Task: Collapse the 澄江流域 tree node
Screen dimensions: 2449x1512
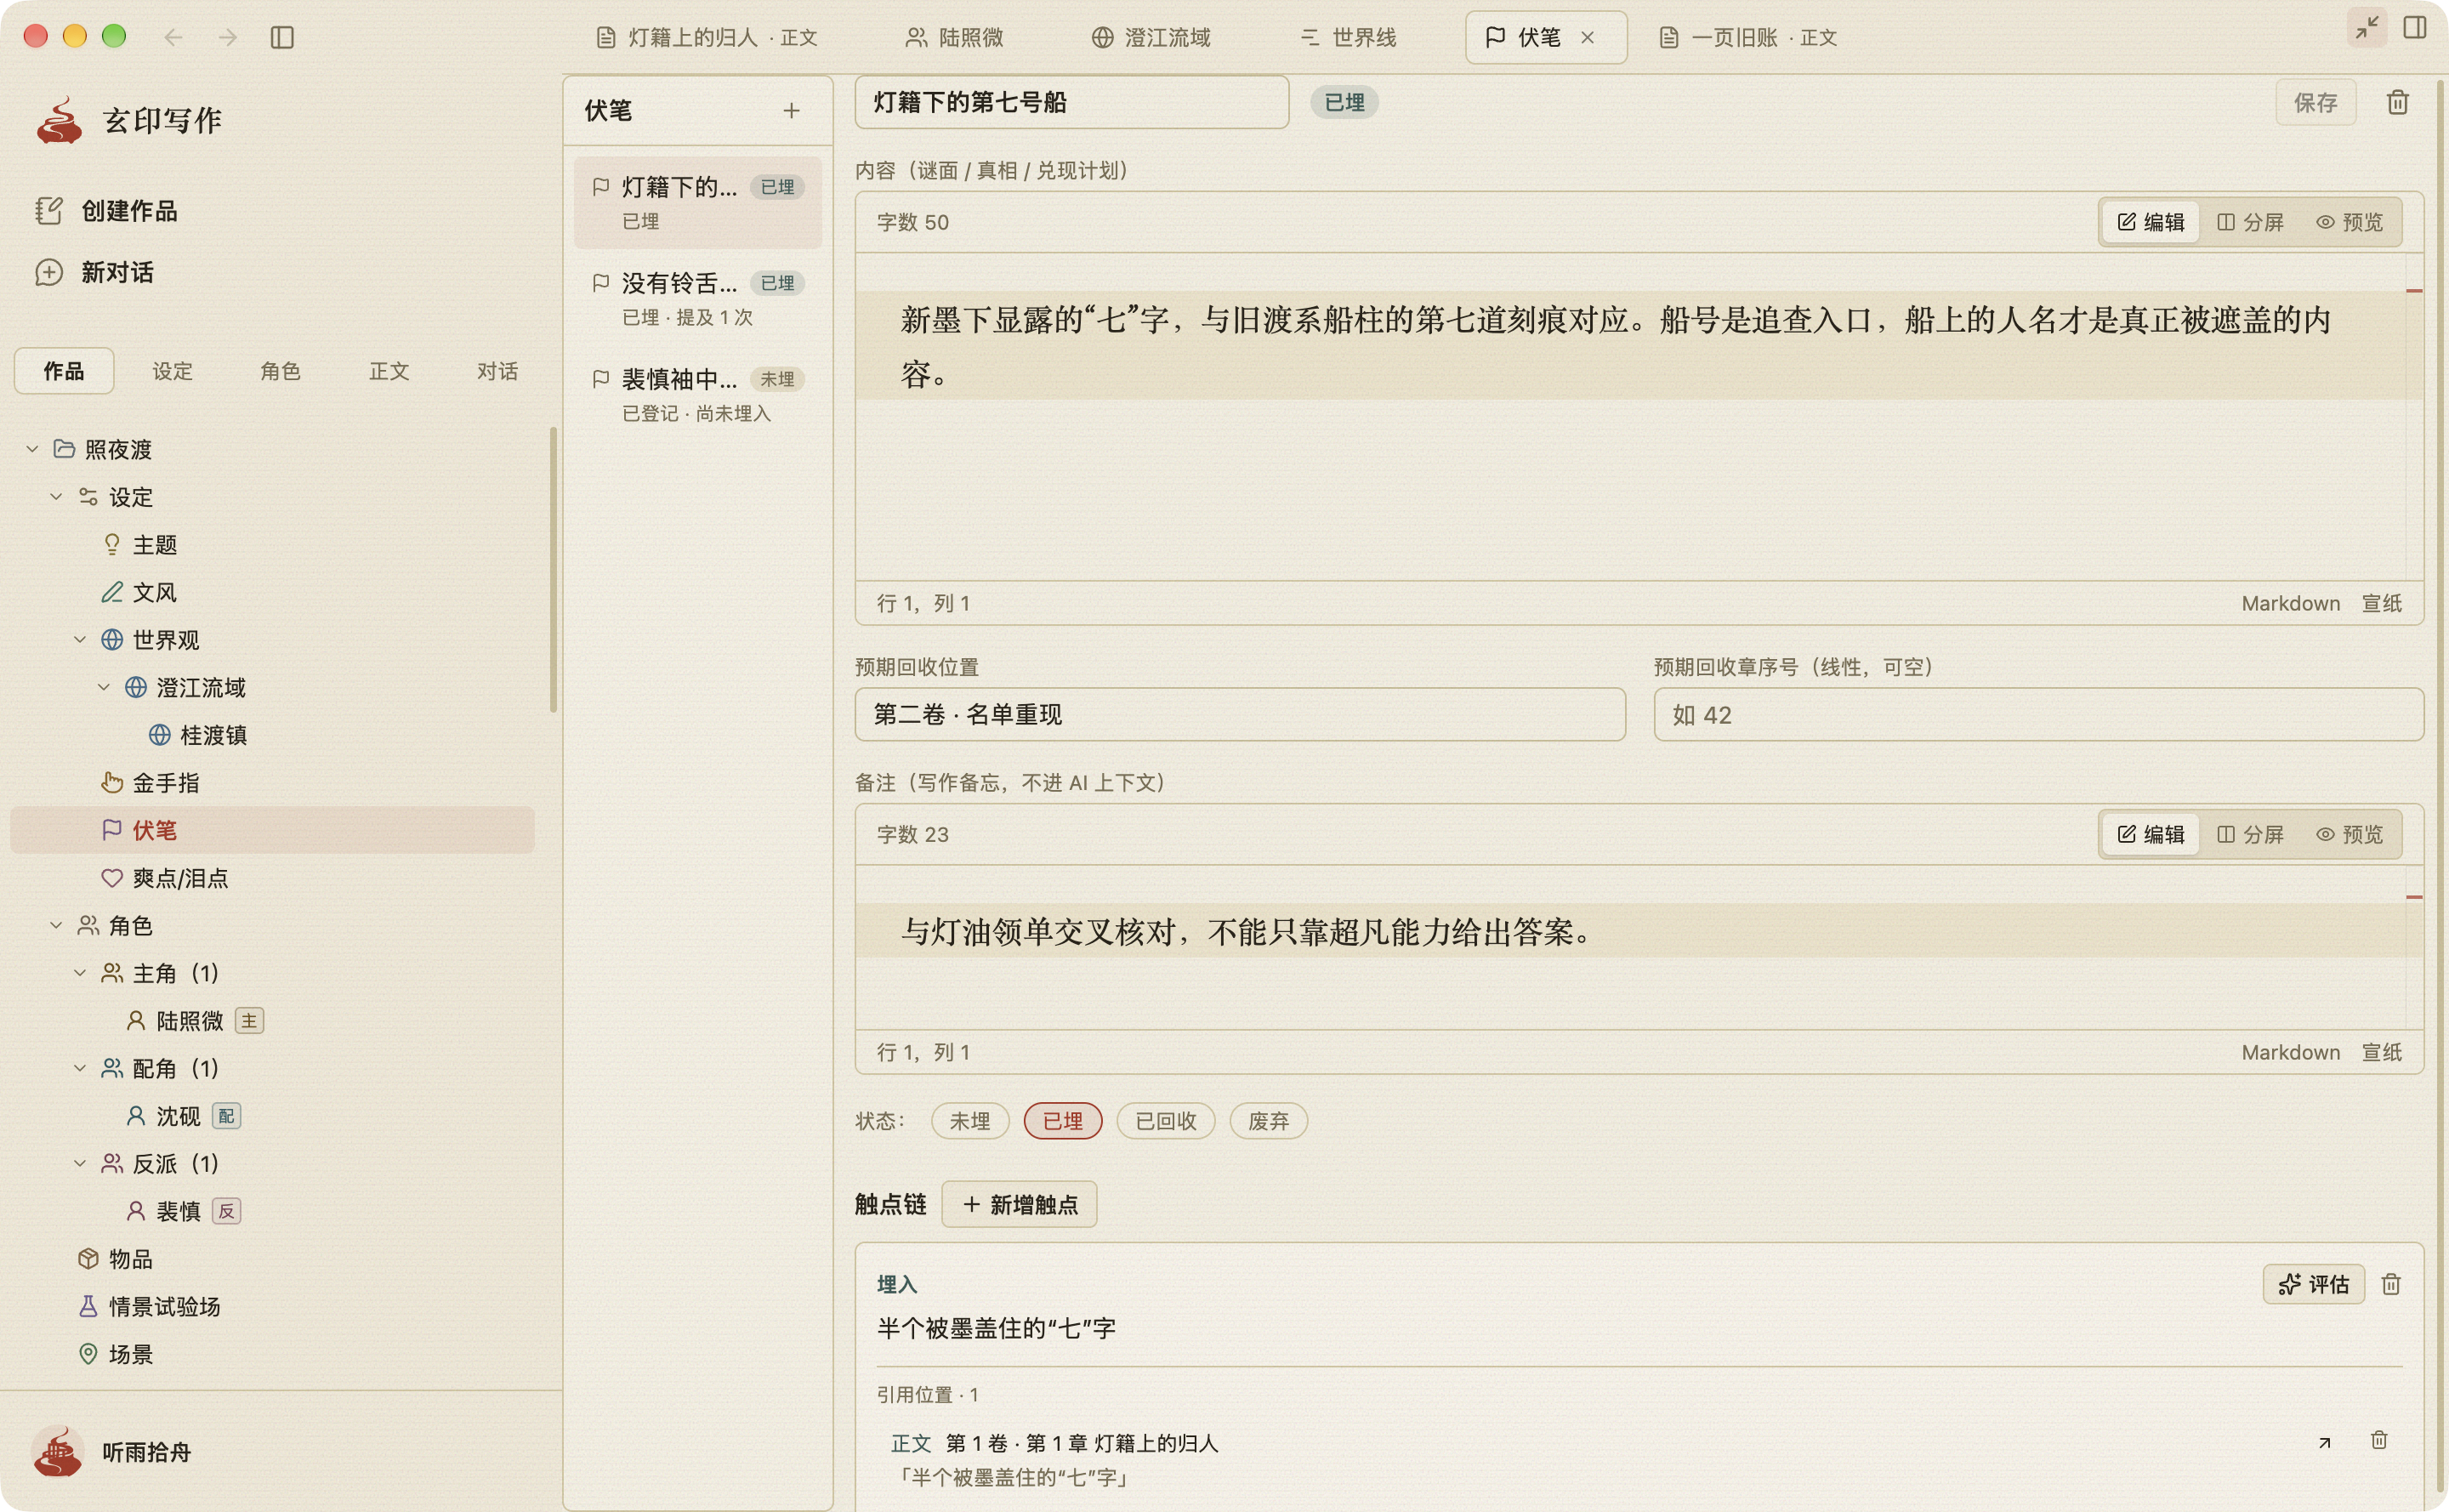Action: click(104, 687)
